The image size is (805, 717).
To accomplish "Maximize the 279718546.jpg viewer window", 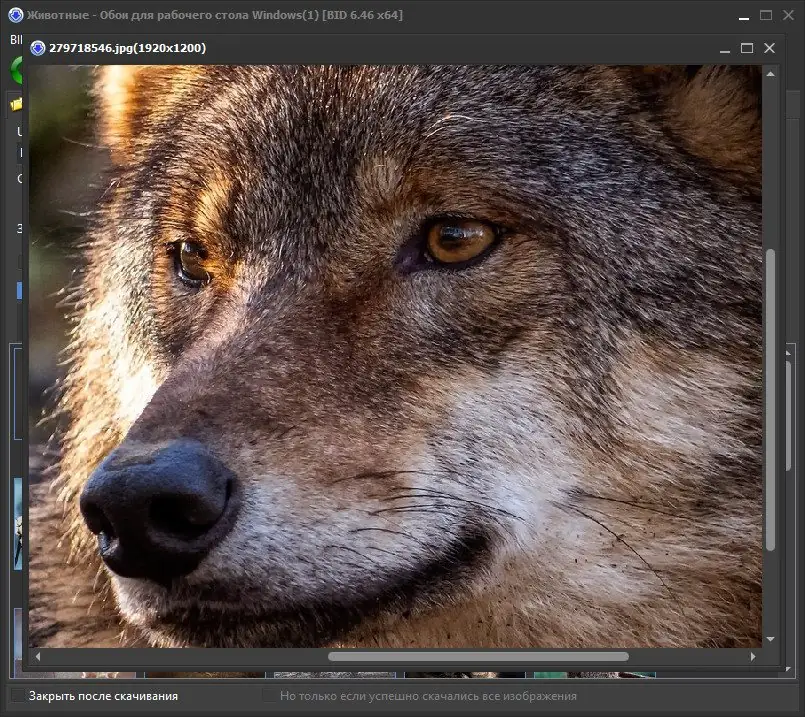I will [x=746, y=48].
